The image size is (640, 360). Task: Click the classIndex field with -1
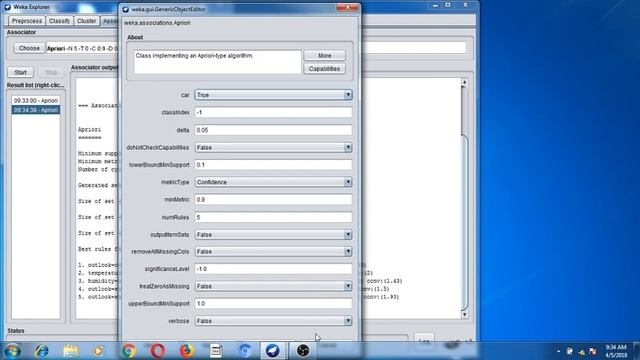point(273,112)
